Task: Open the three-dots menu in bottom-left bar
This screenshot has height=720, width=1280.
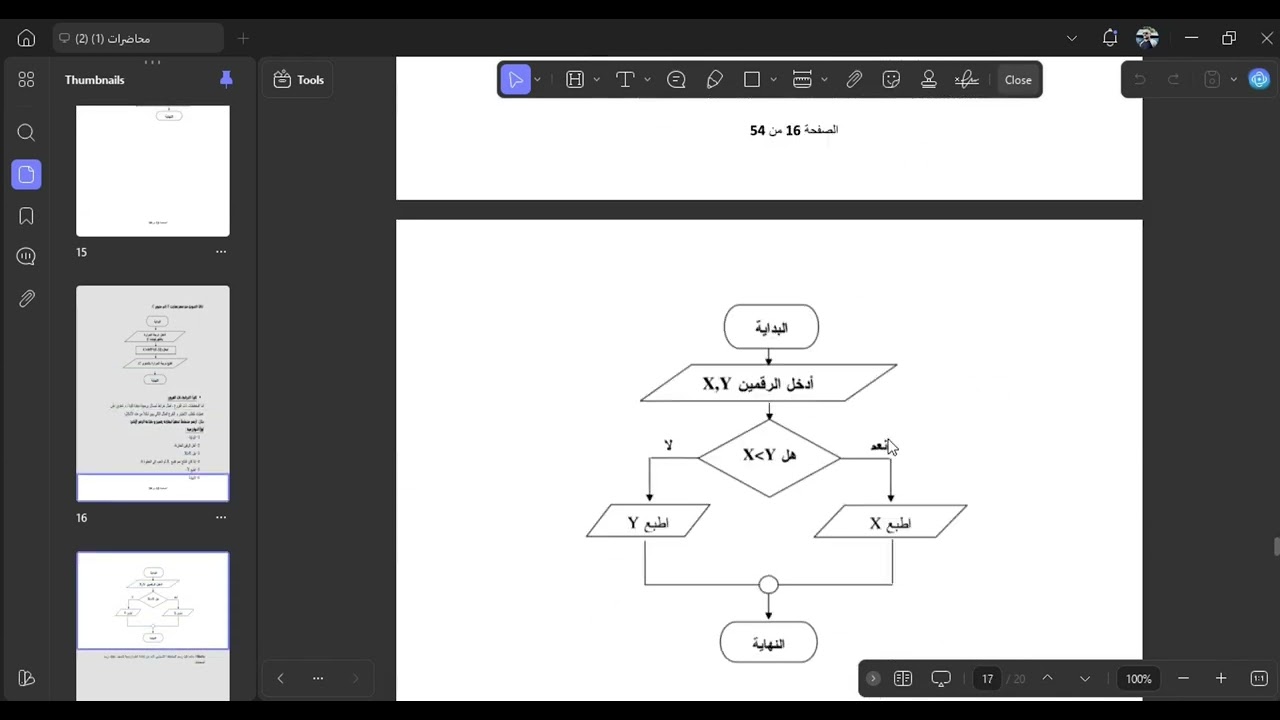Action: (x=318, y=678)
